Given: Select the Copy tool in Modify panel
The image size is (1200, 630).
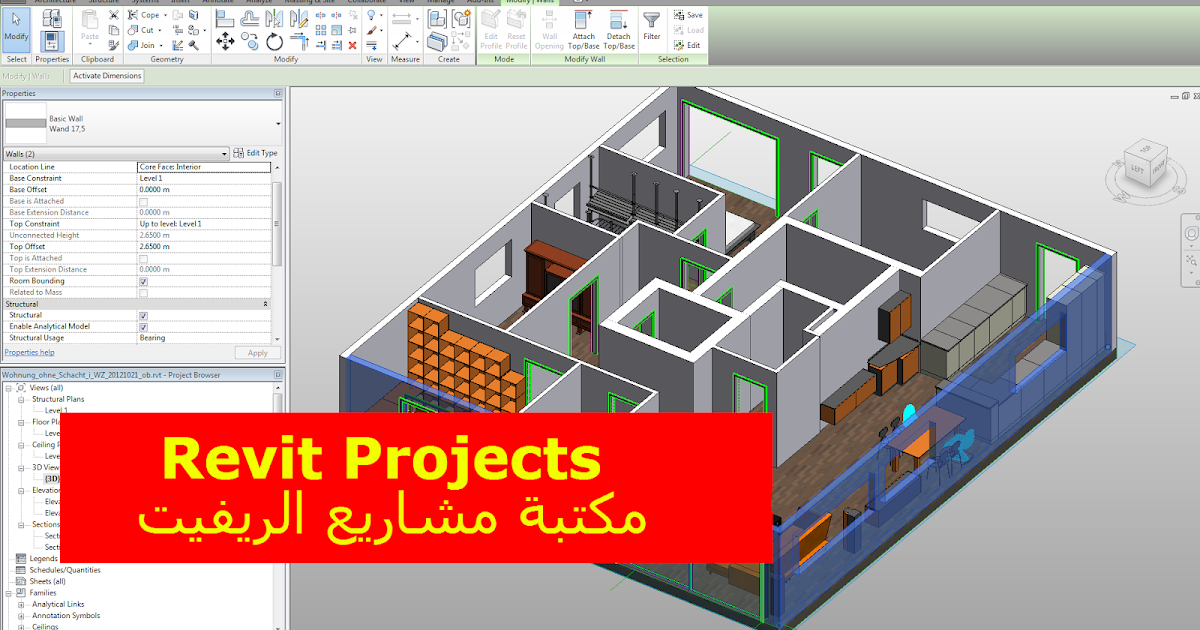Looking at the screenshot, I should (250, 41).
